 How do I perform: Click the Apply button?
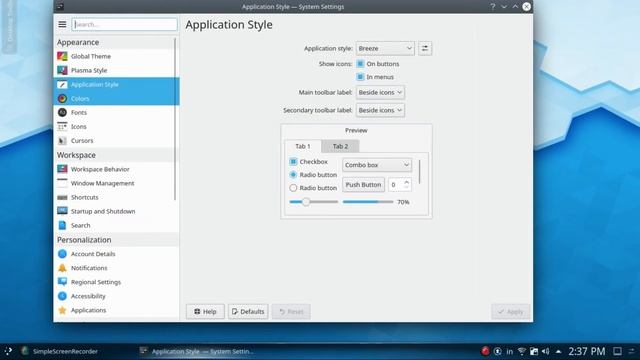tap(511, 311)
